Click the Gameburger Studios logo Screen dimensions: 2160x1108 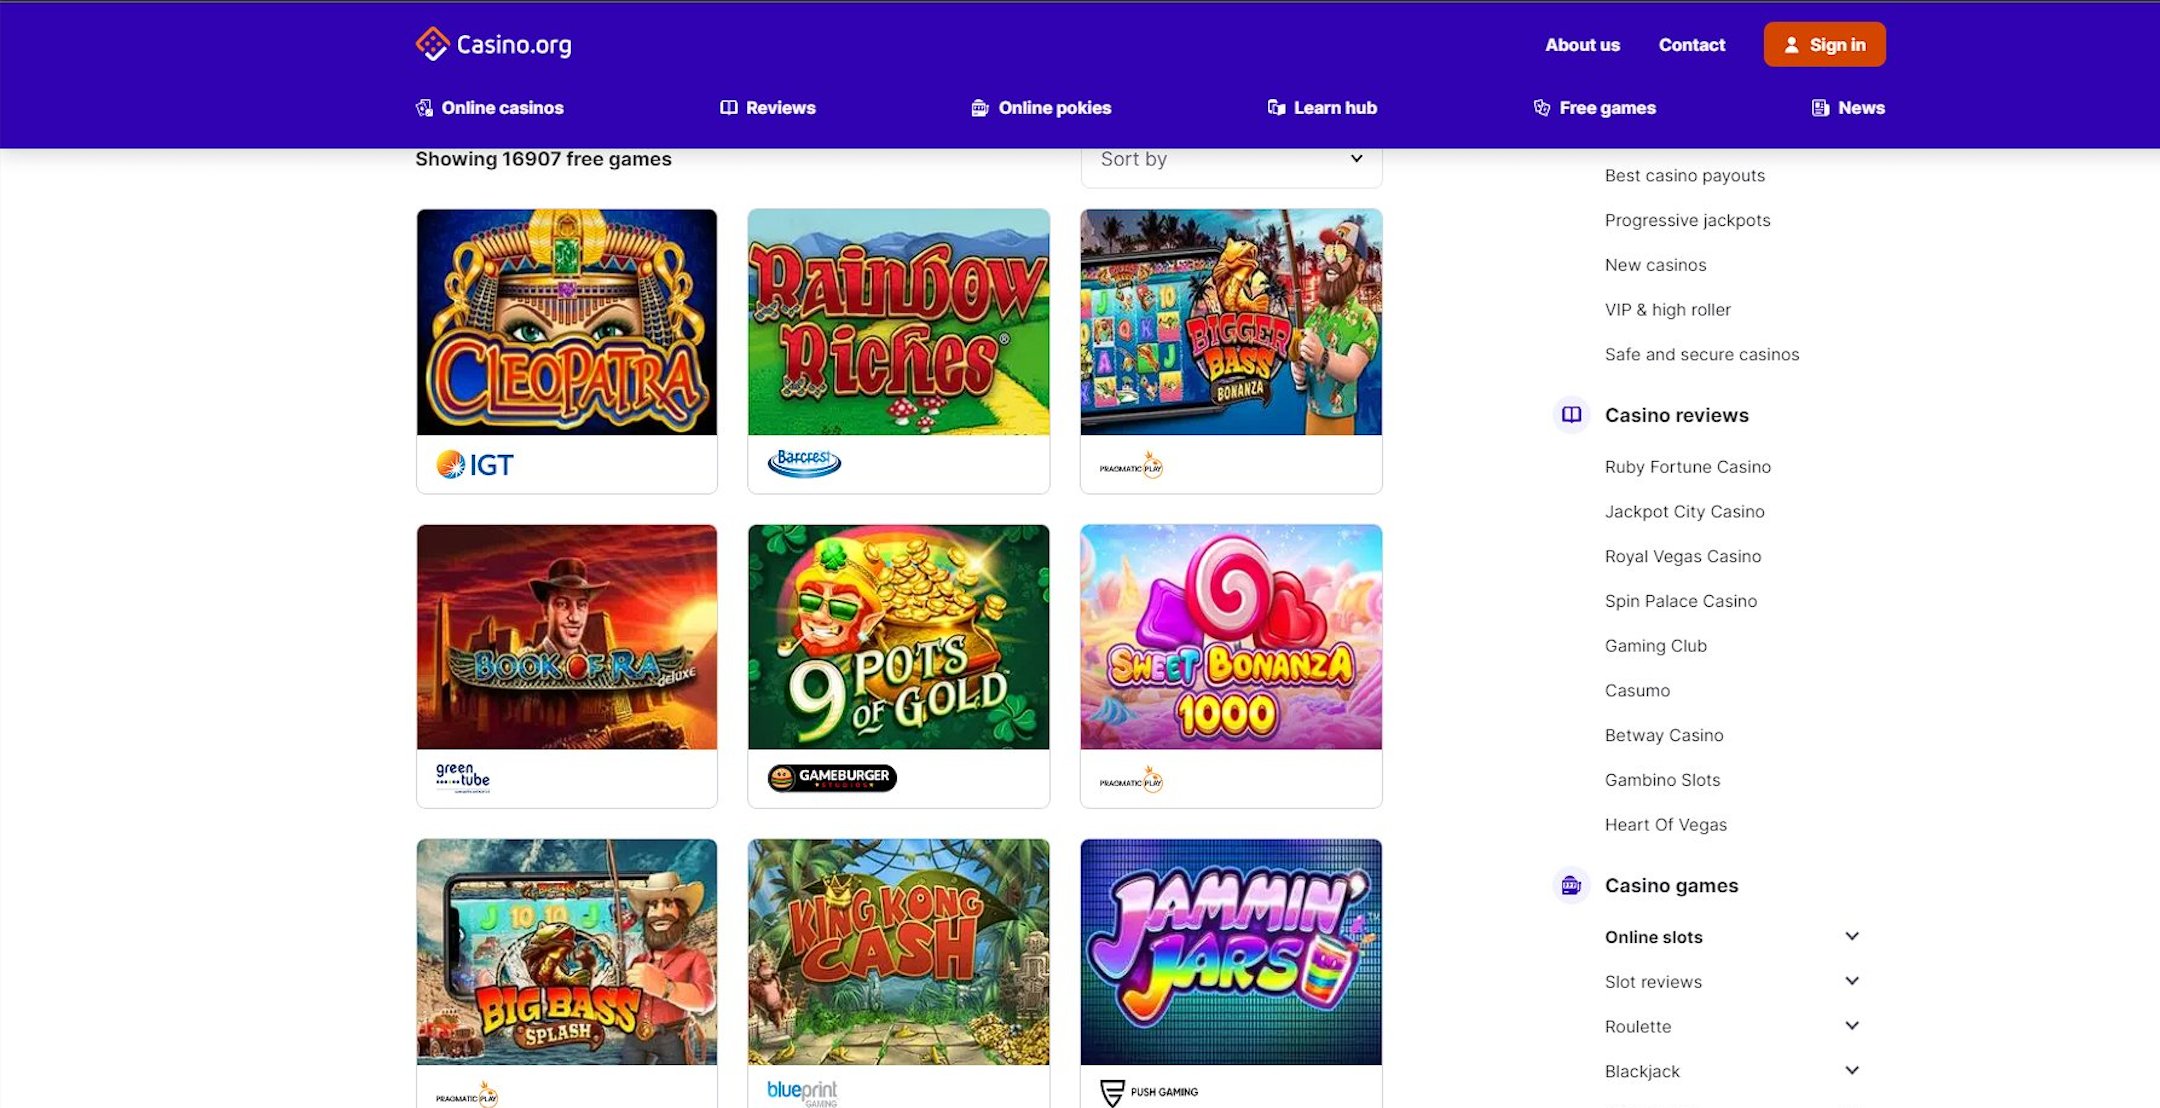point(832,777)
